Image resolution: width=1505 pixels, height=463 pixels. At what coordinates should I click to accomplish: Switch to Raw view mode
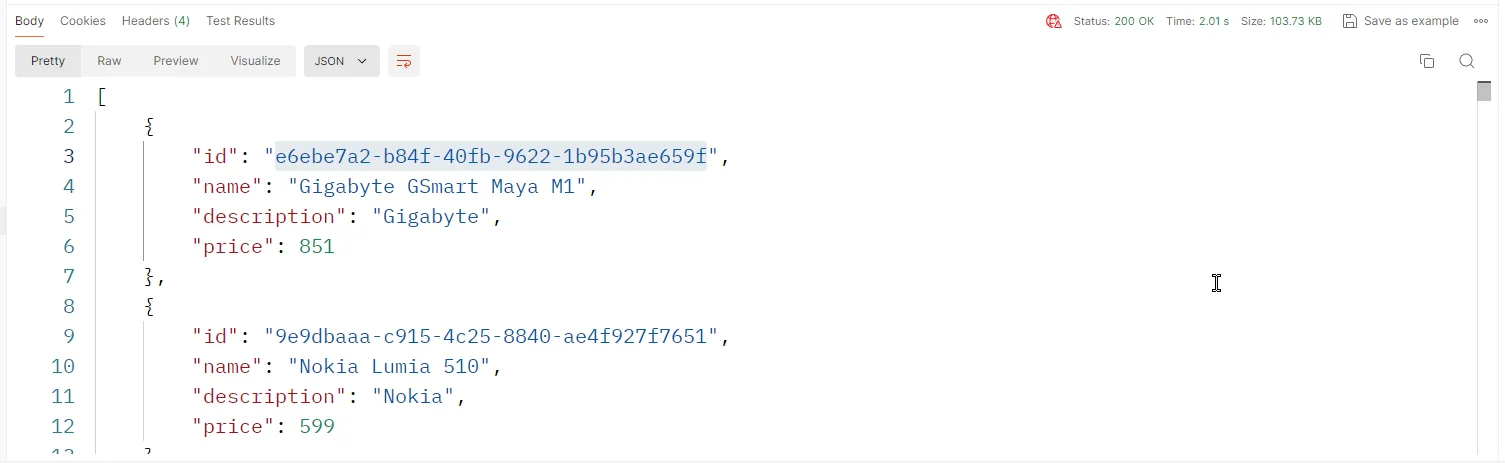[x=109, y=61]
